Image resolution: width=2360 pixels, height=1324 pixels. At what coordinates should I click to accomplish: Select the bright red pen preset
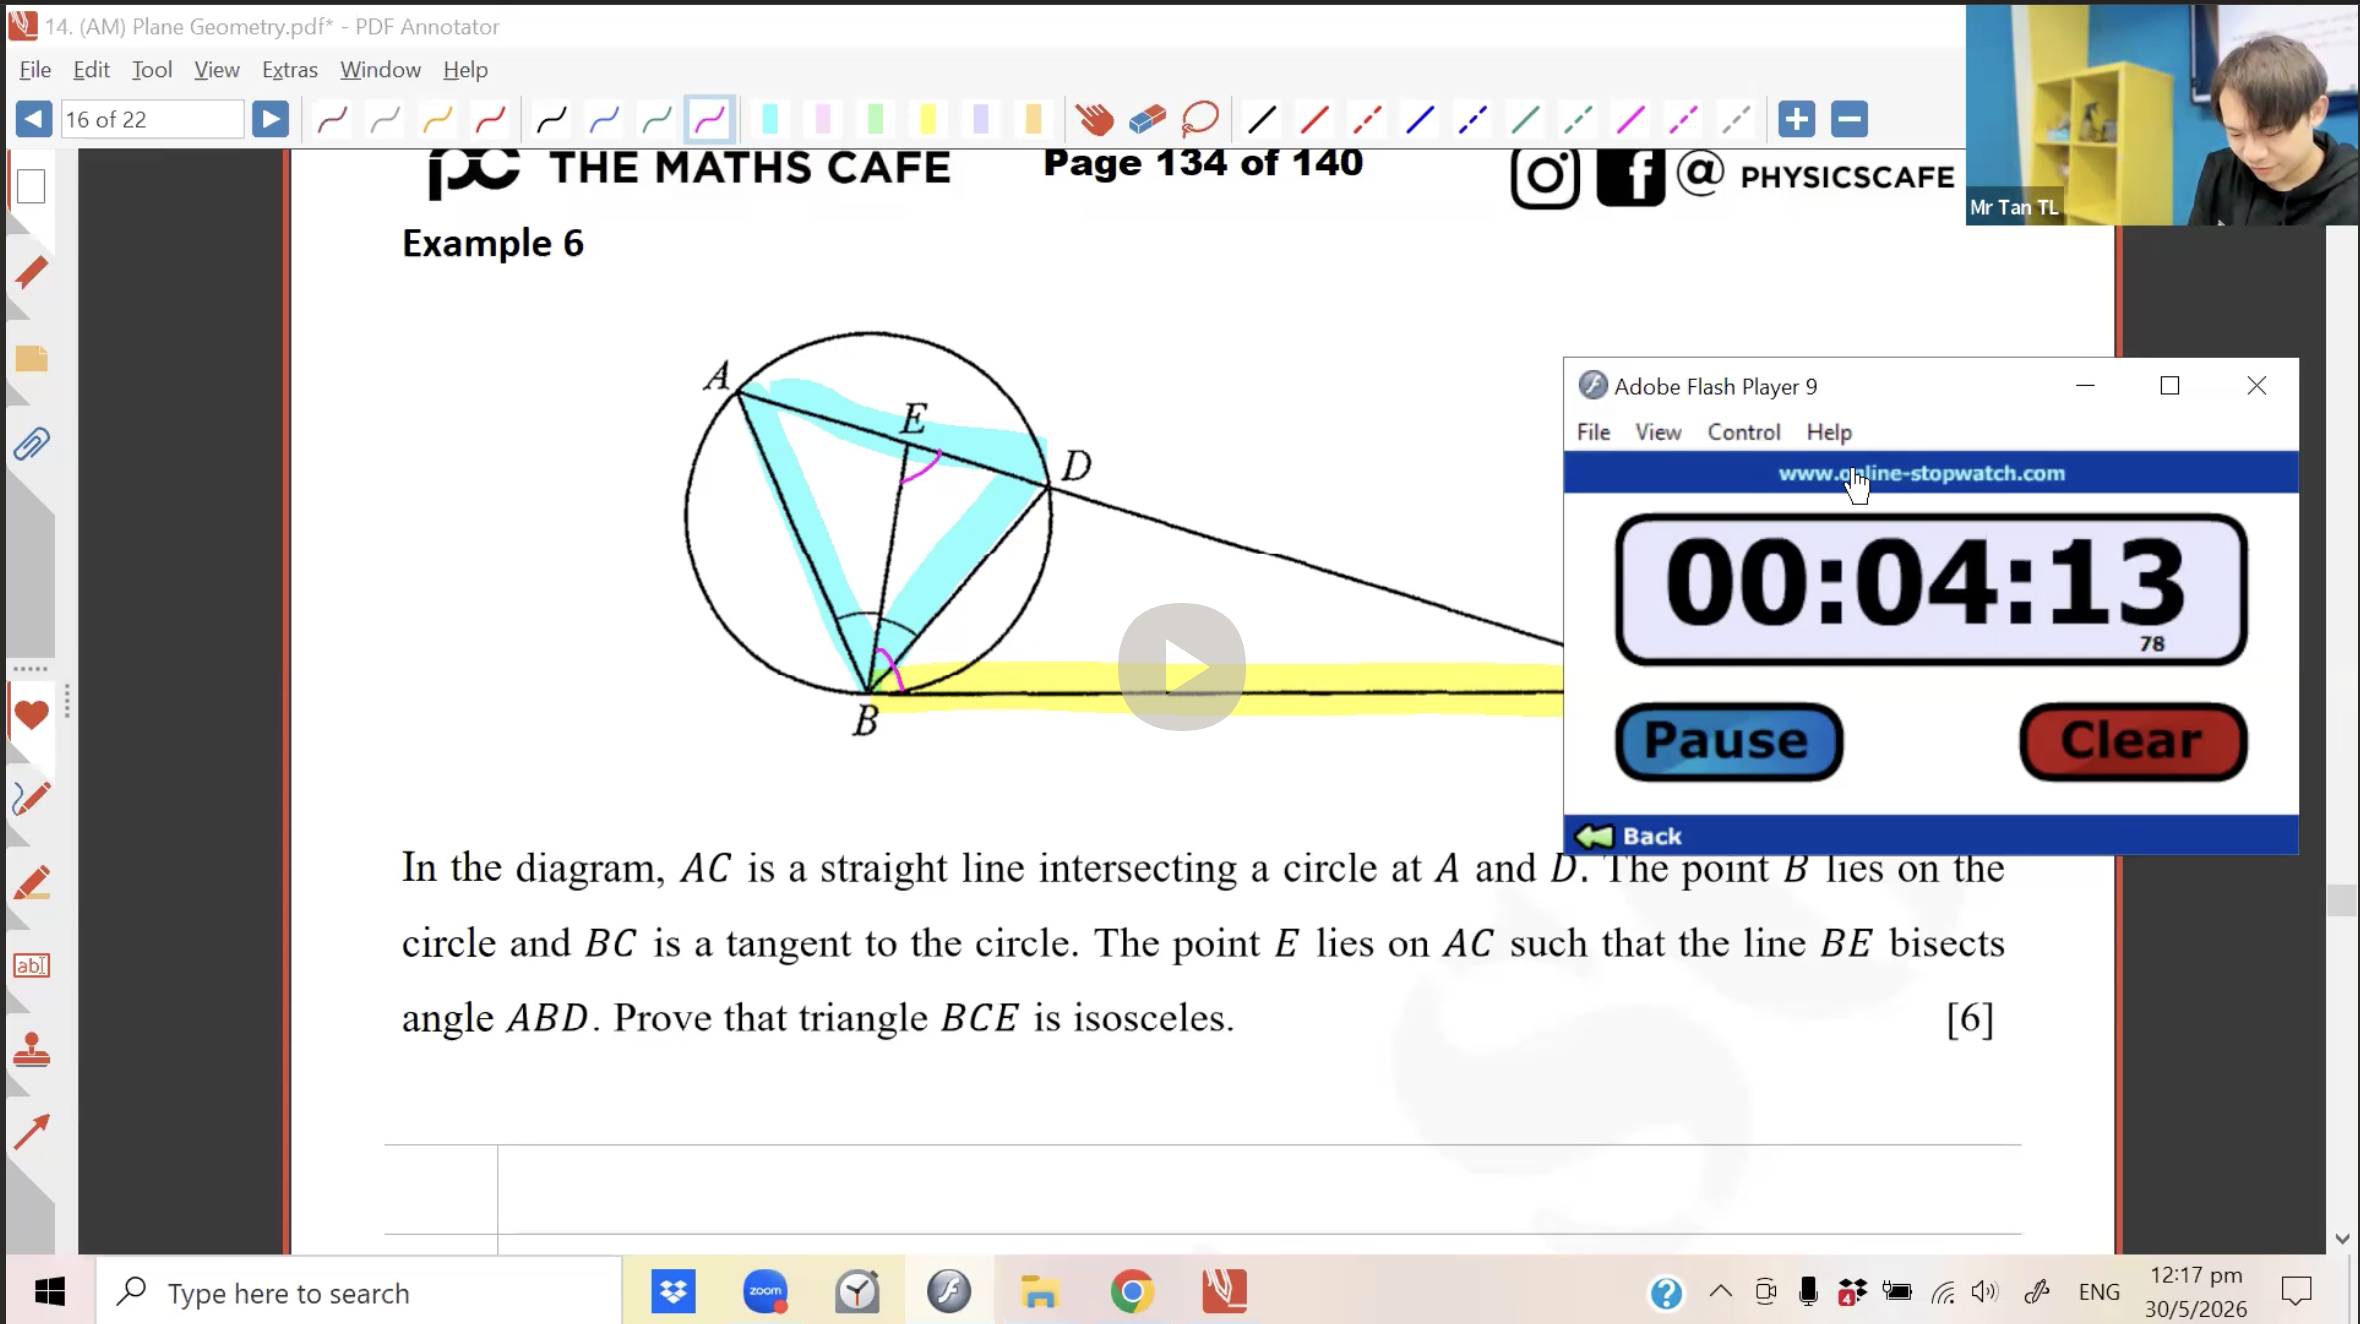[x=490, y=120]
